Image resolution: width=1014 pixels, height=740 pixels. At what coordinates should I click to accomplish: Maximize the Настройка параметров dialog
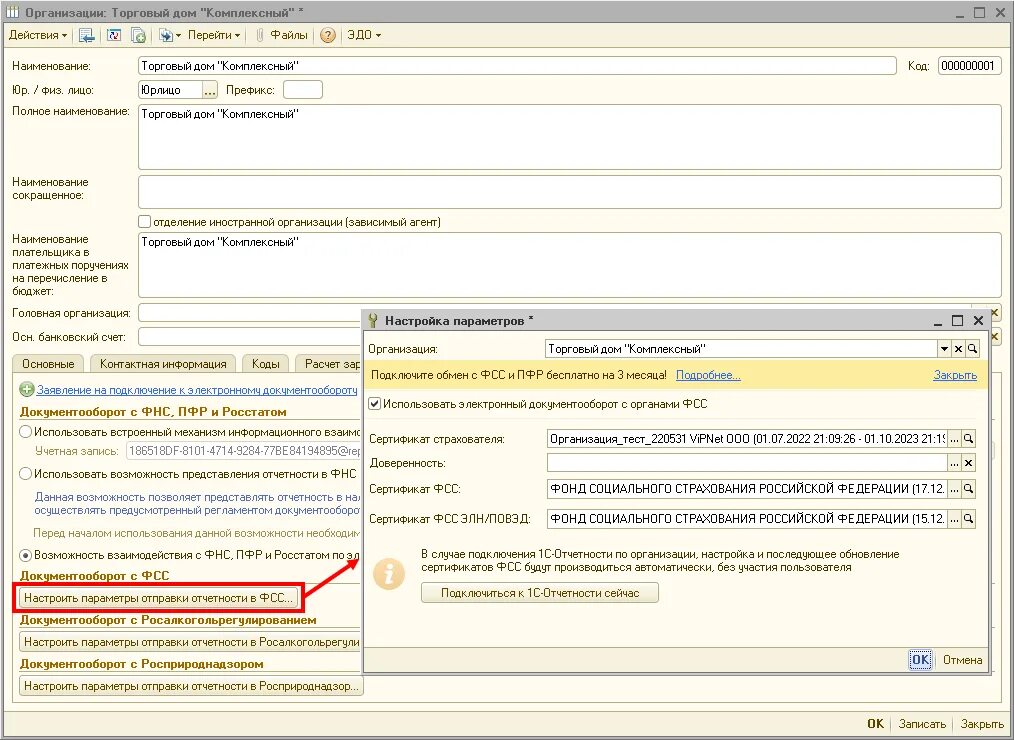[x=958, y=321]
